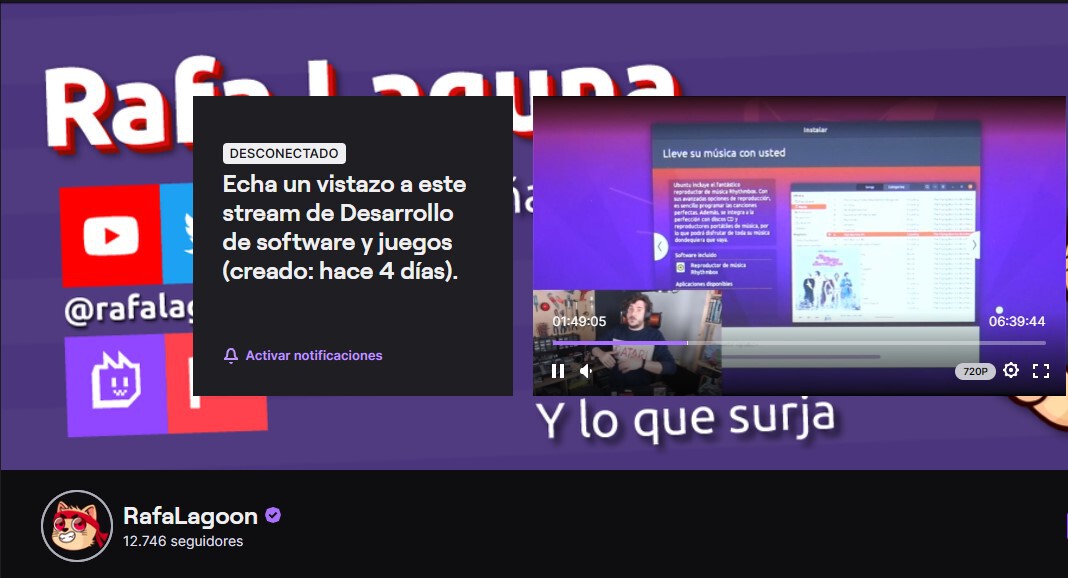Open the 720P quality selector

tap(974, 370)
